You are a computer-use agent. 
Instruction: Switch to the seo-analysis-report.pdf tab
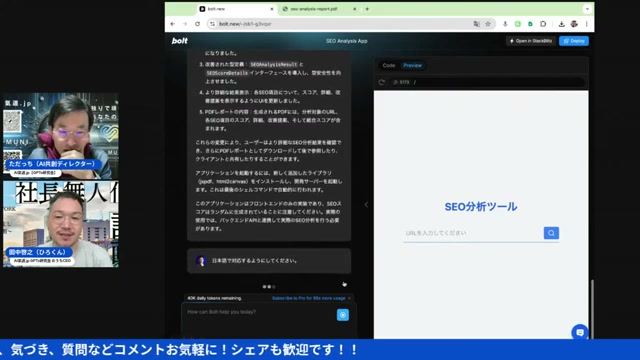(x=318, y=9)
